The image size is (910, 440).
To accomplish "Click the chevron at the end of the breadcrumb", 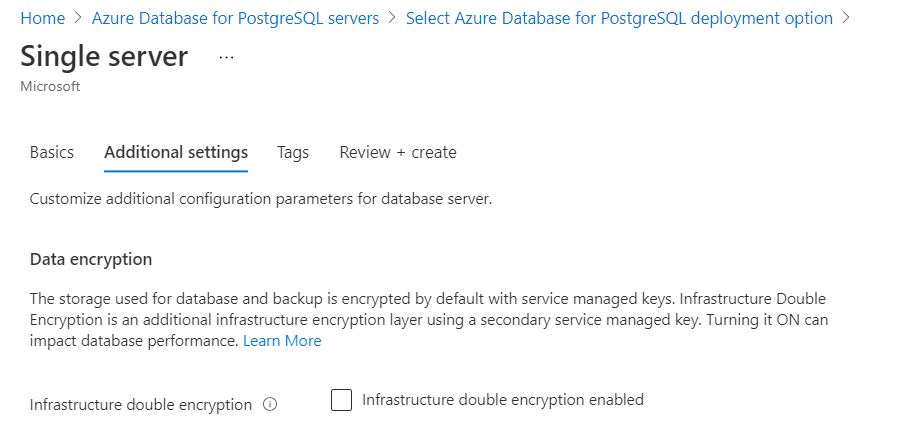I will pos(847,19).
